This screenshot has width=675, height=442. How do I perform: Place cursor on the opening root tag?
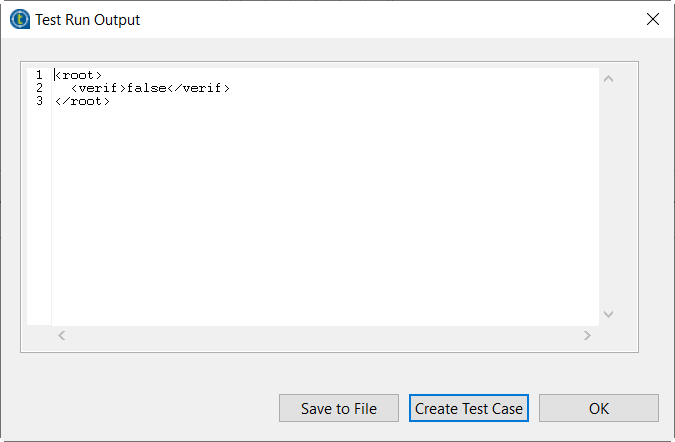pos(78,75)
